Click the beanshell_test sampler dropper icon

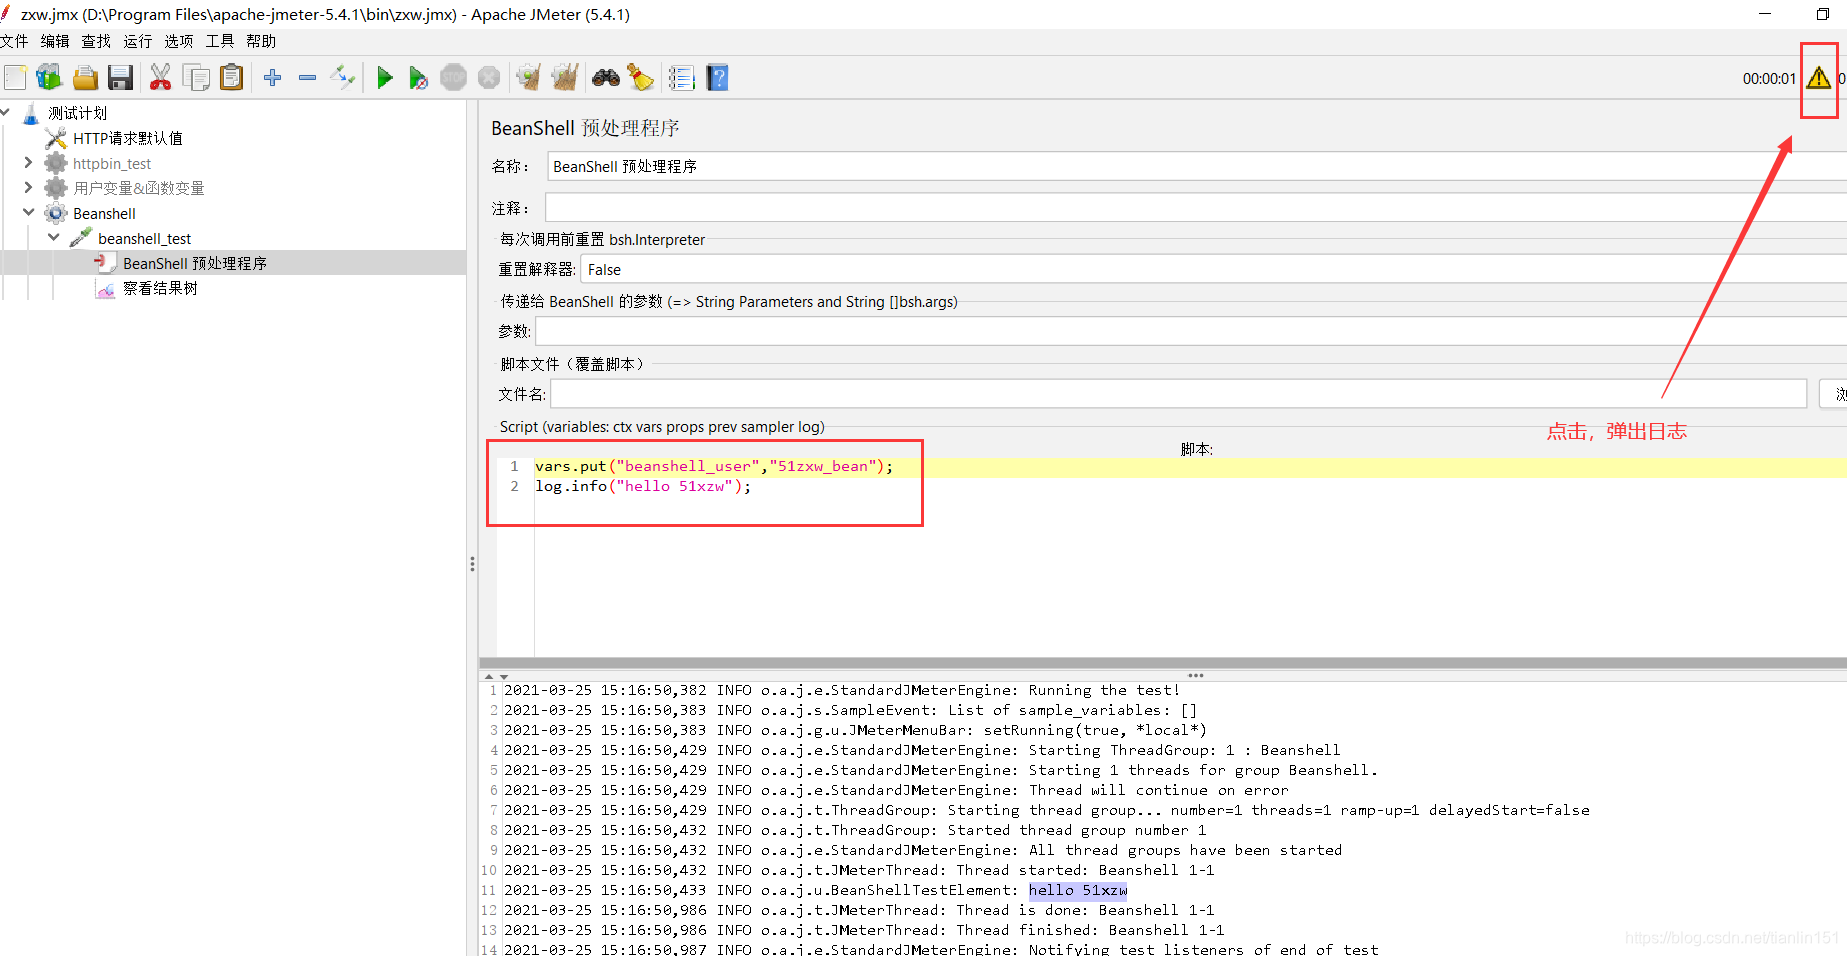pyautogui.click(x=81, y=238)
